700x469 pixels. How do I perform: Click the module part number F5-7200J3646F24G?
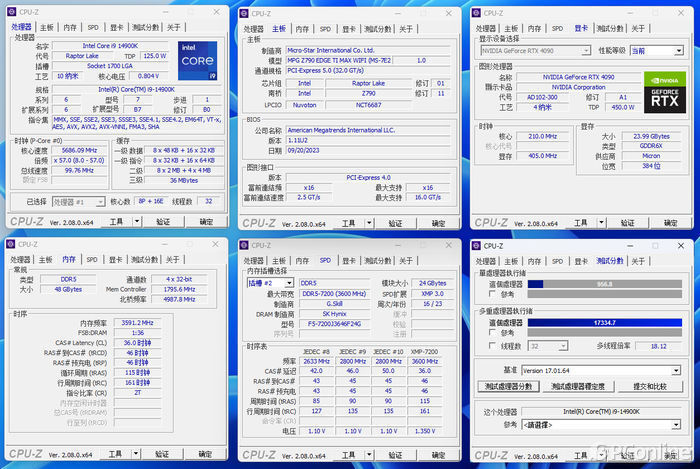pyautogui.click(x=334, y=324)
